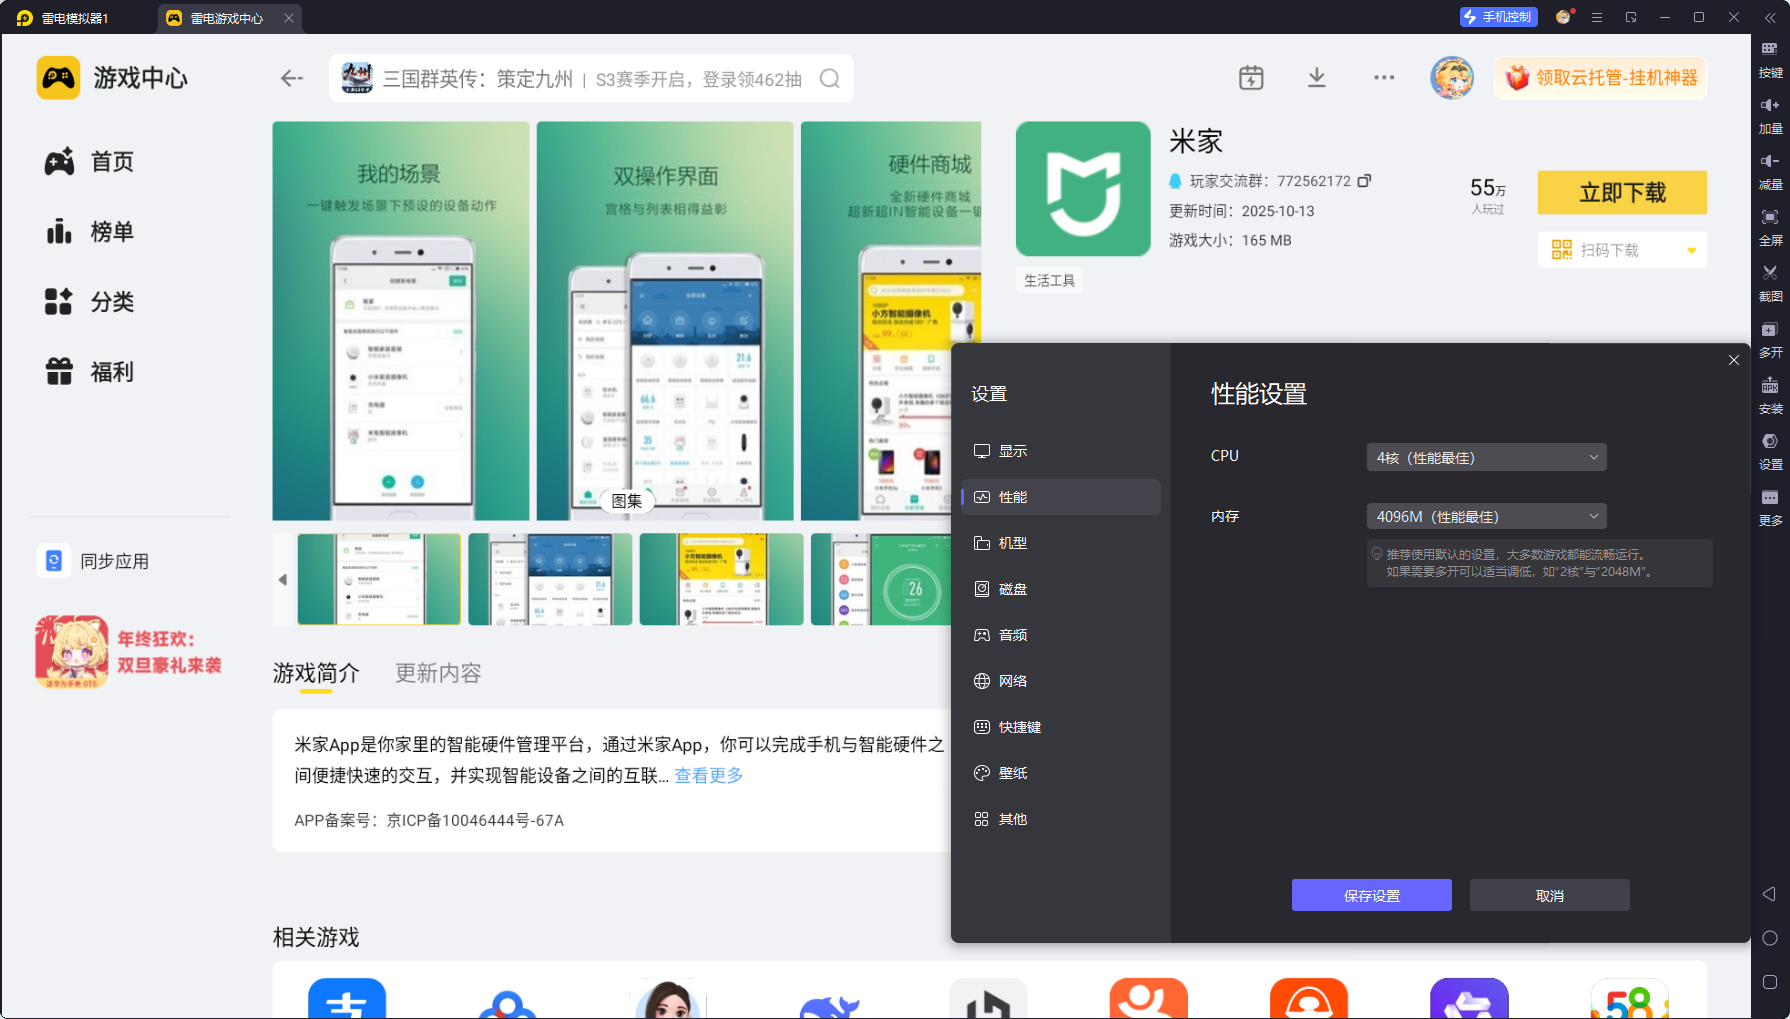
Task: Click the screenshot (截图) sidebar icon
Action: click(1769, 279)
